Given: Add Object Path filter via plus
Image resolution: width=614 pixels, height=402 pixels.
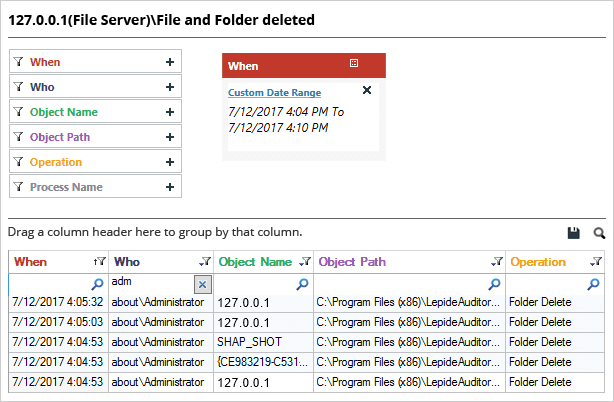Looking at the screenshot, I should 170,137.
